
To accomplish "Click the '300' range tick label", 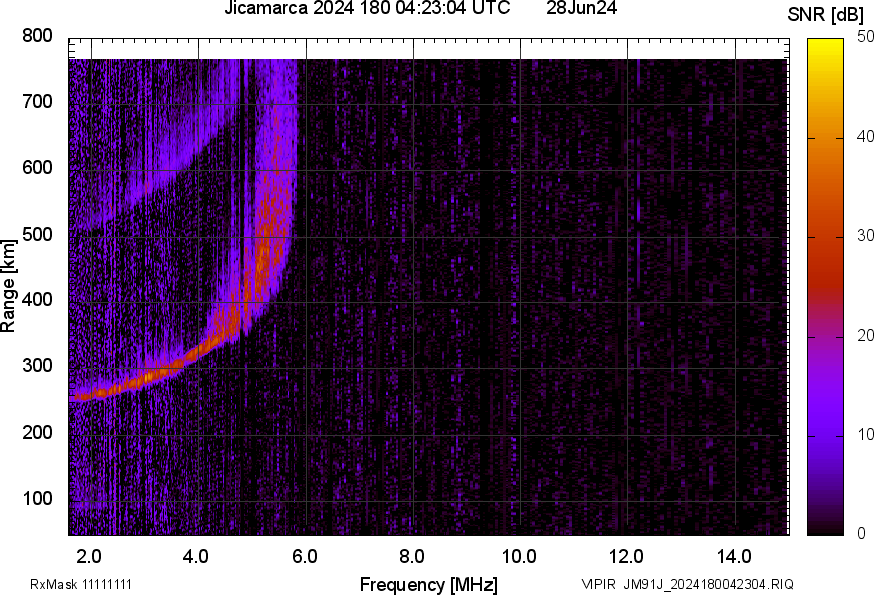I will point(37,366).
